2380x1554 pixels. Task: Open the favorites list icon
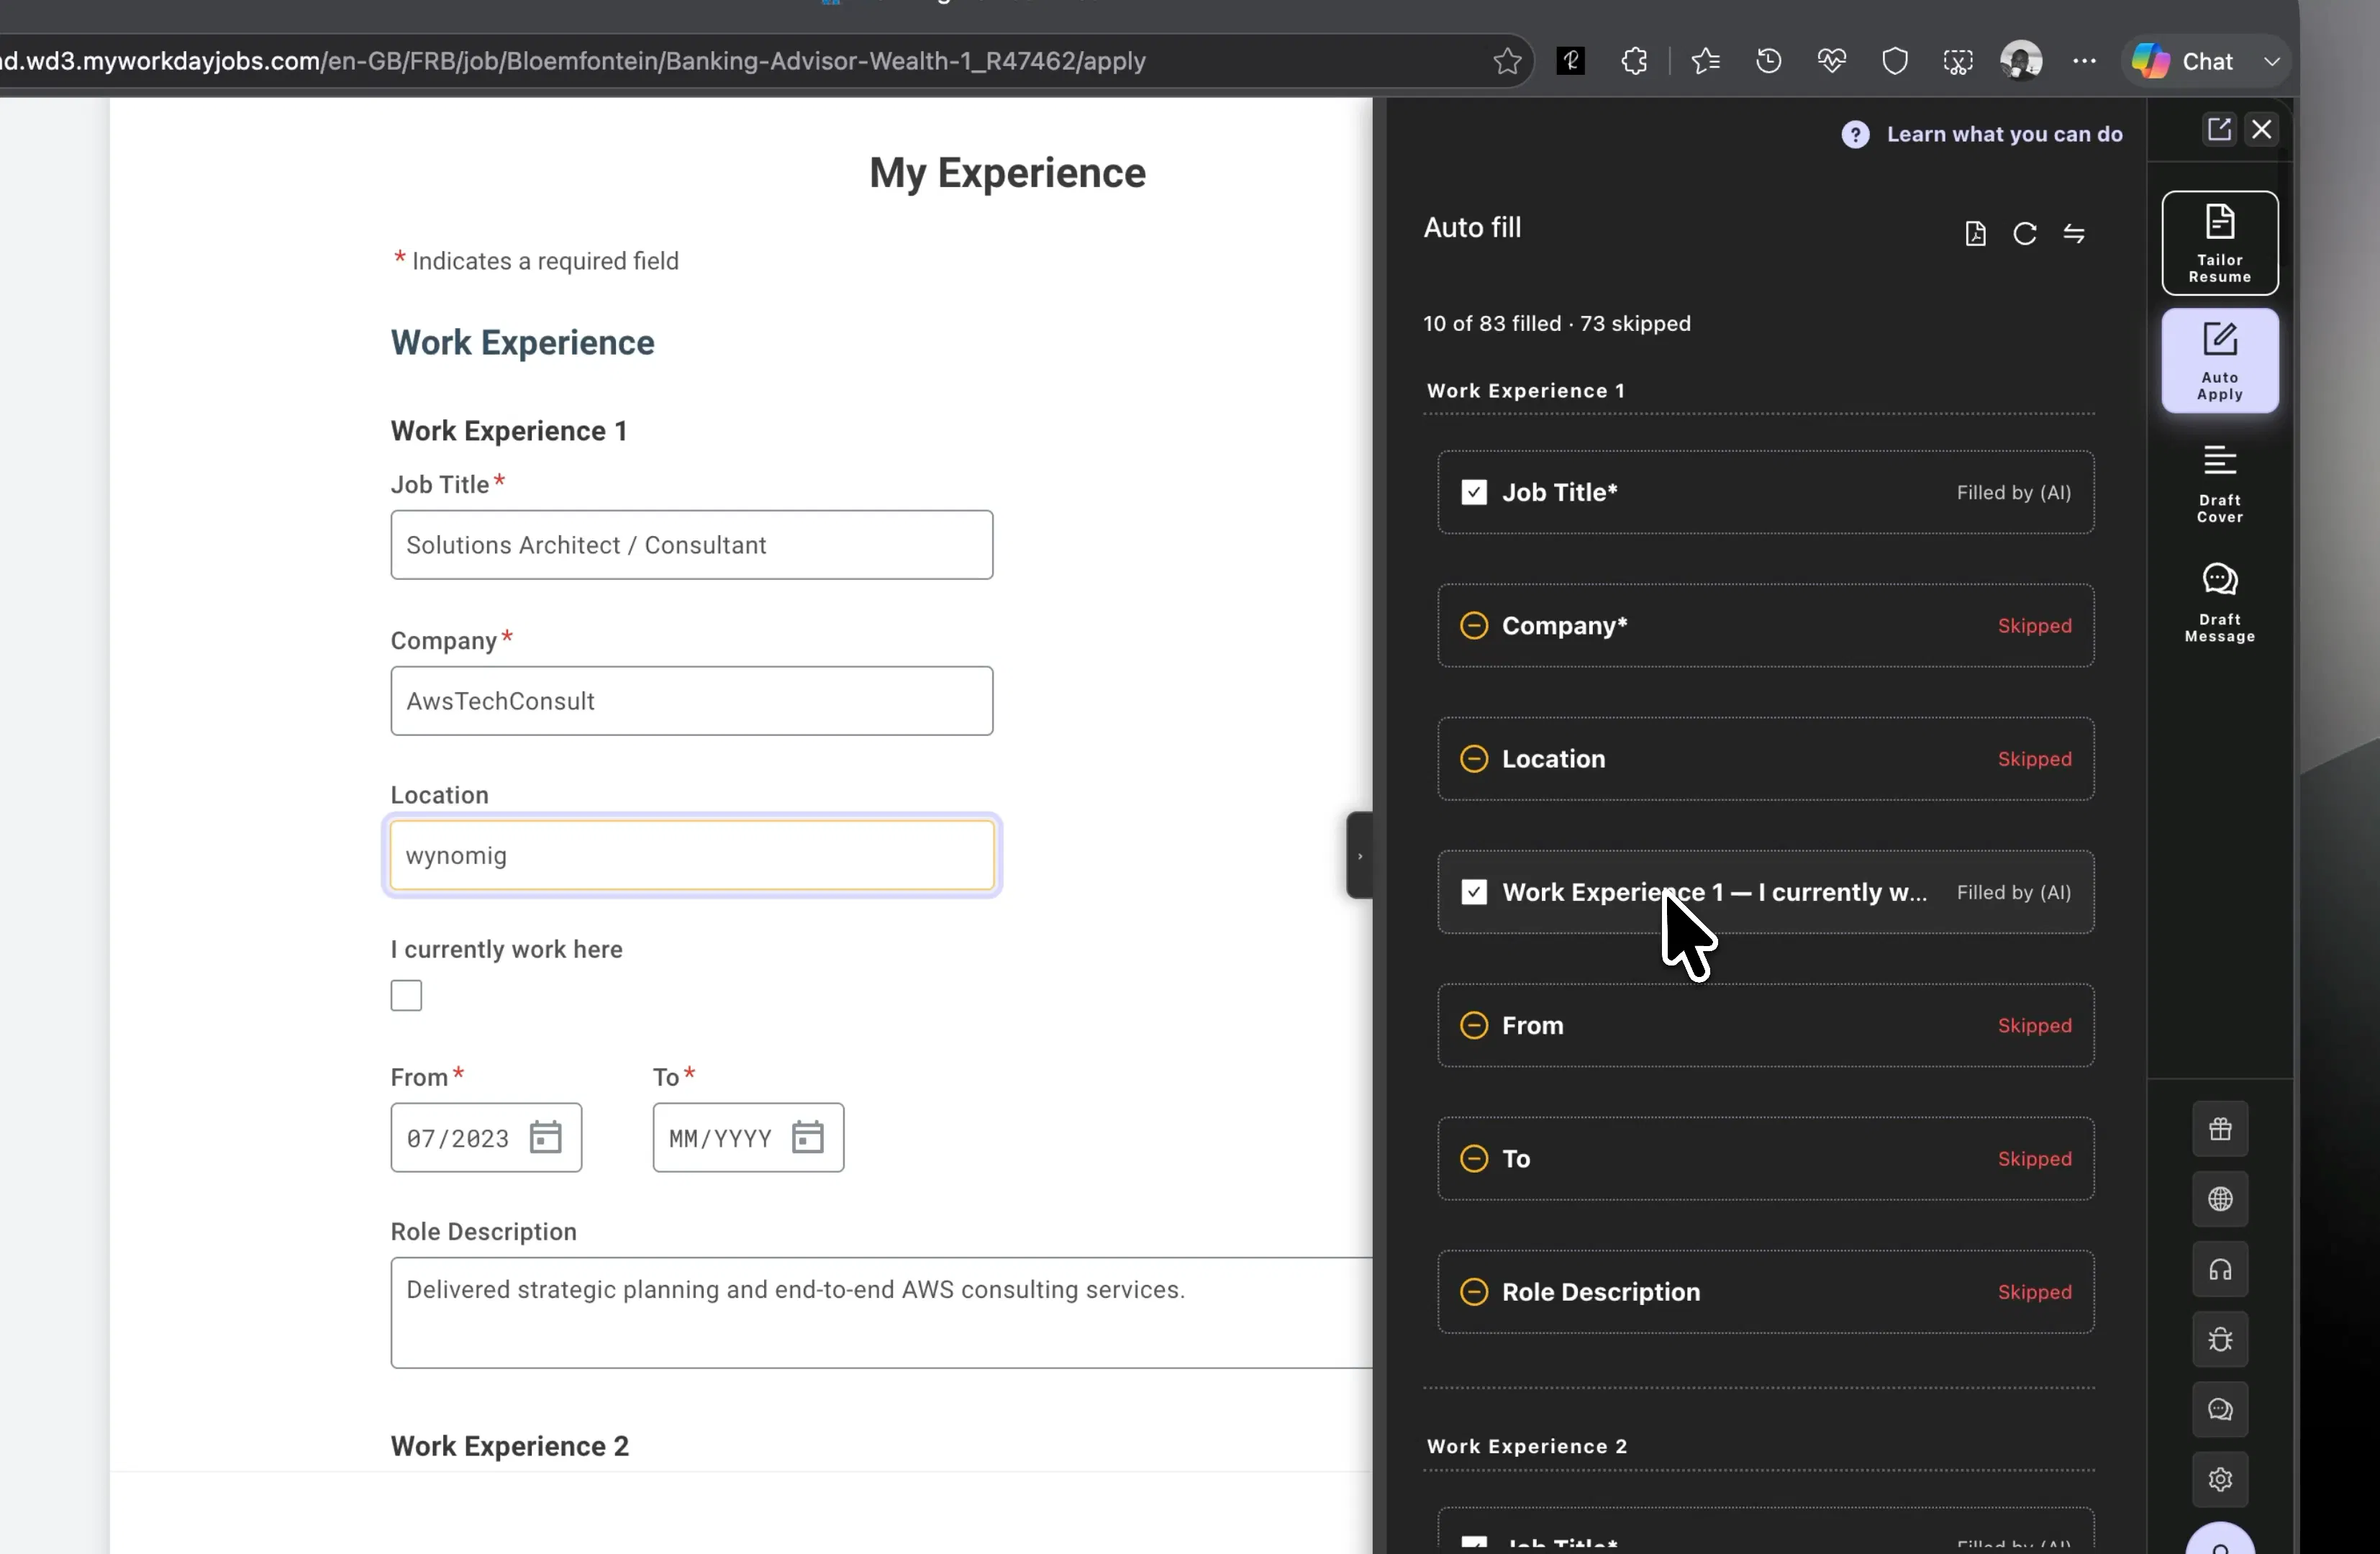click(x=1706, y=61)
